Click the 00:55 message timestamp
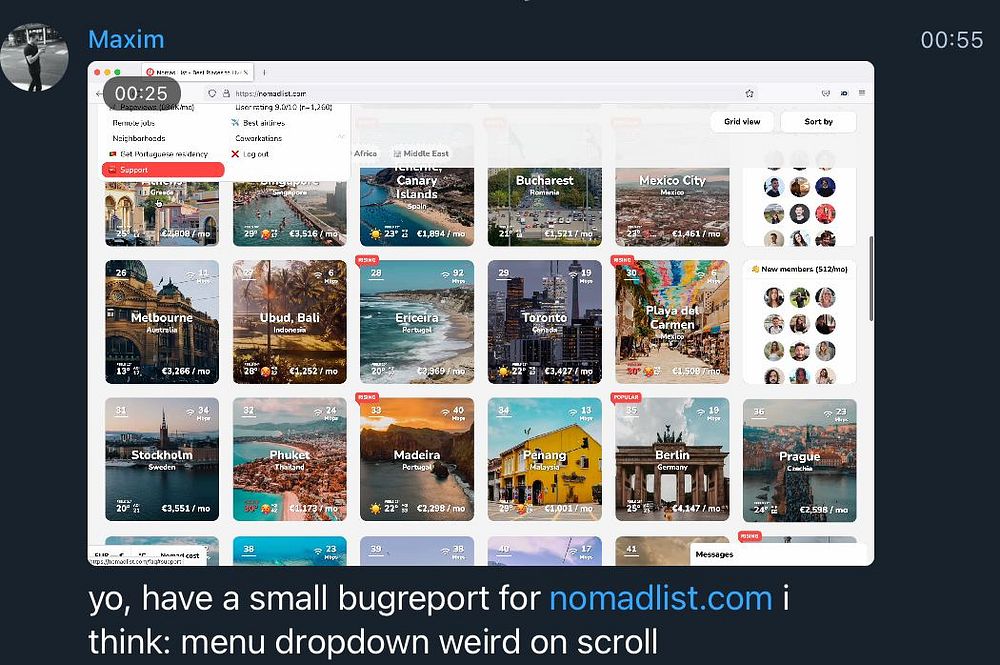Viewport: 1000px width, 665px height. 952,40
